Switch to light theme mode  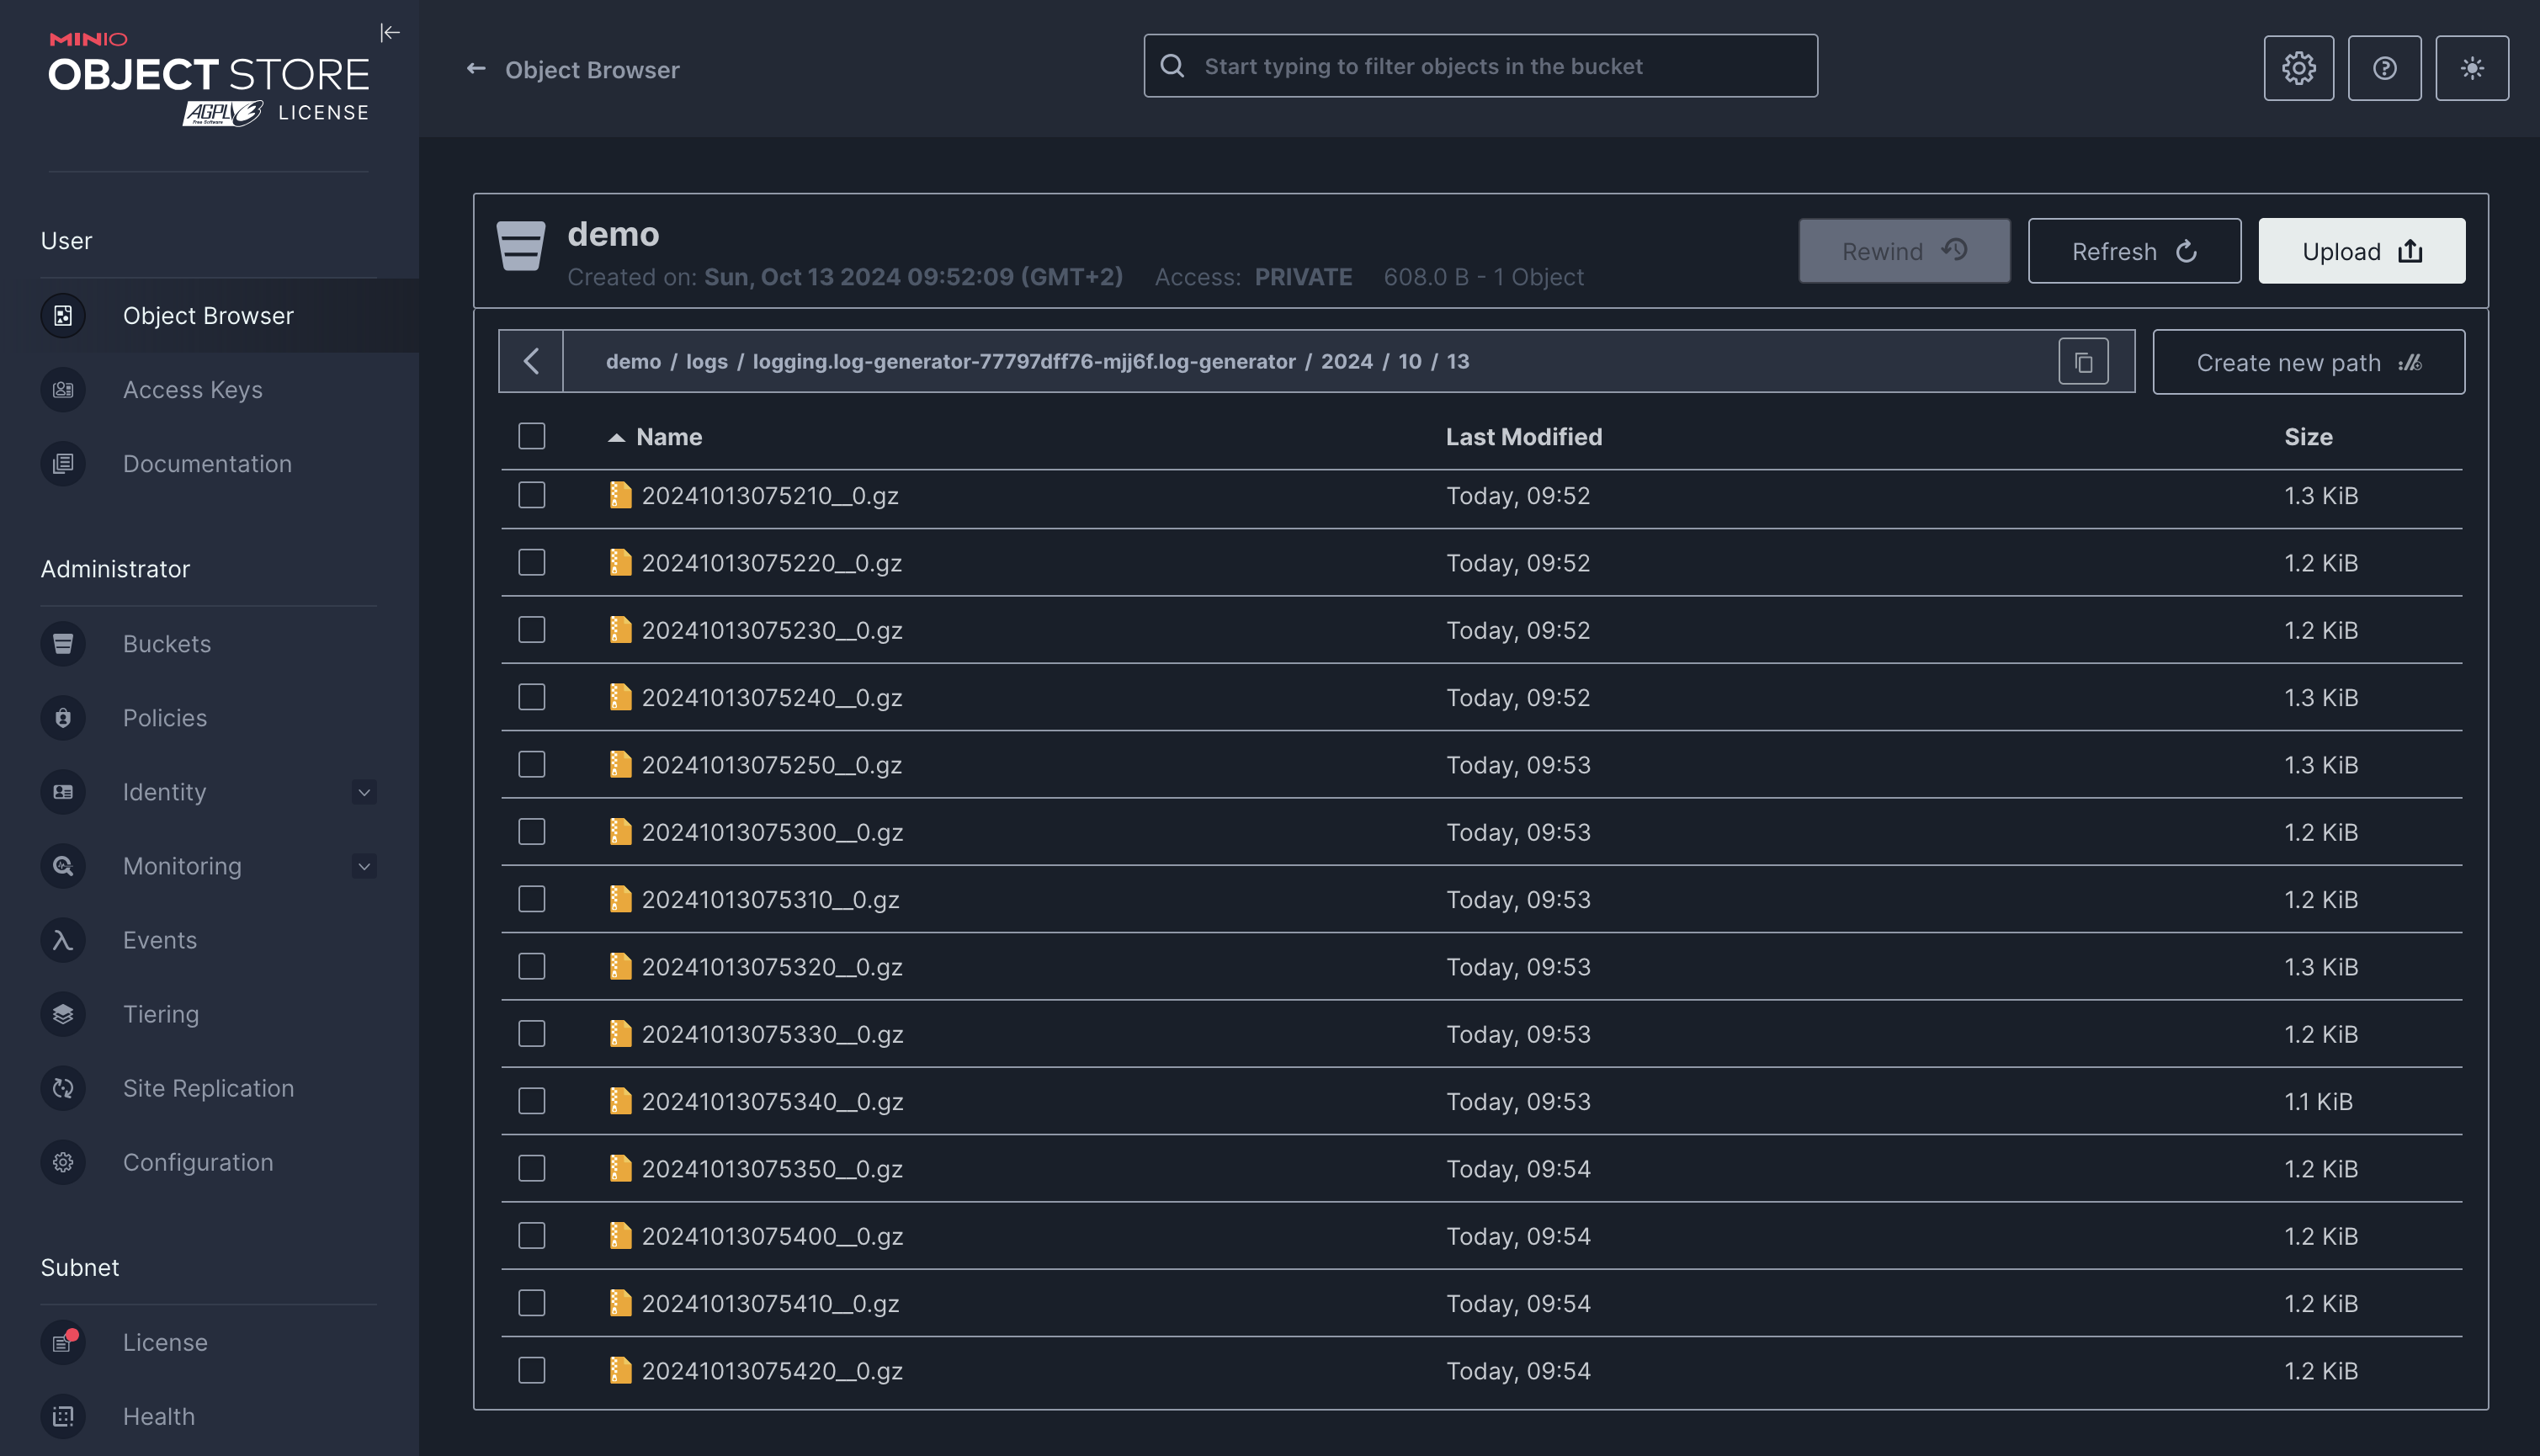tap(2472, 68)
